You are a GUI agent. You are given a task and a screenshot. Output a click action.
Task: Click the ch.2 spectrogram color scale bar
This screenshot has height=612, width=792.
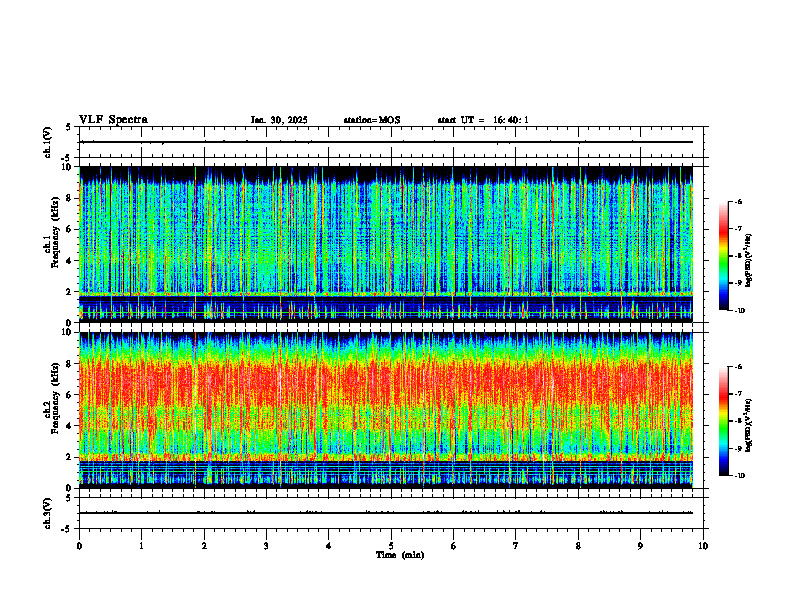pyautogui.click(x=723, y=421)
